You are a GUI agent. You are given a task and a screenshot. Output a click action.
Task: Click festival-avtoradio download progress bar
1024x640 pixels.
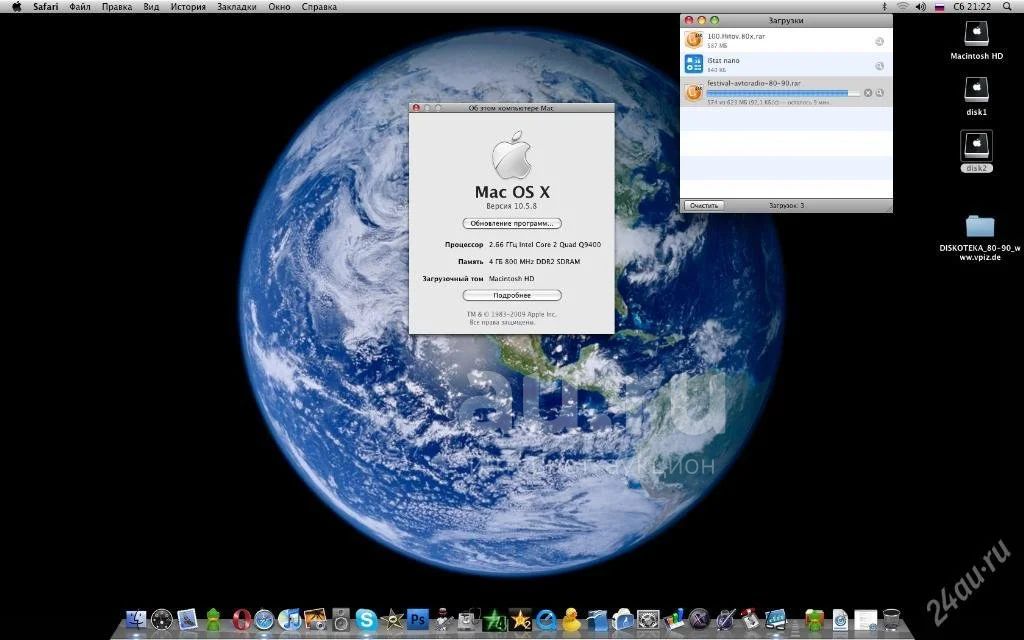(783, 93)
